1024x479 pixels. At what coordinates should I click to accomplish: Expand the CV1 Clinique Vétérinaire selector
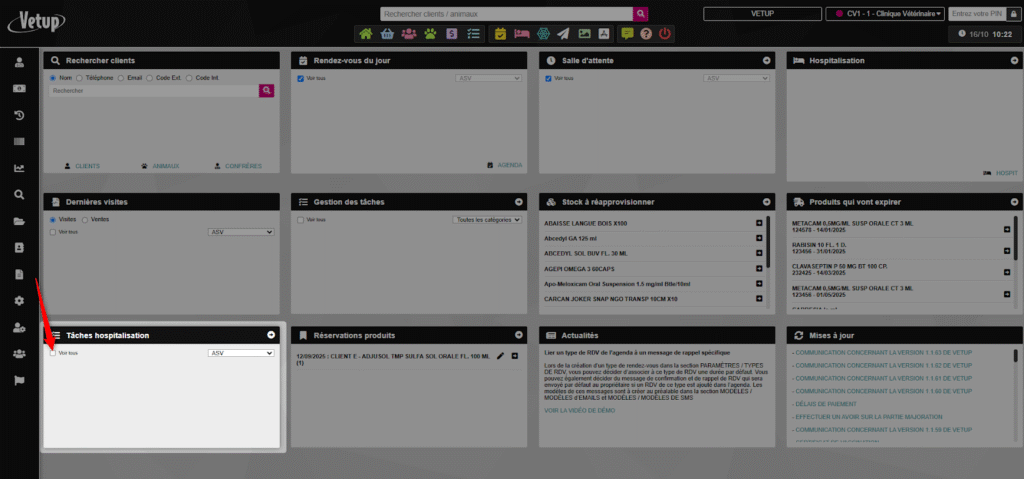[885, 14]
